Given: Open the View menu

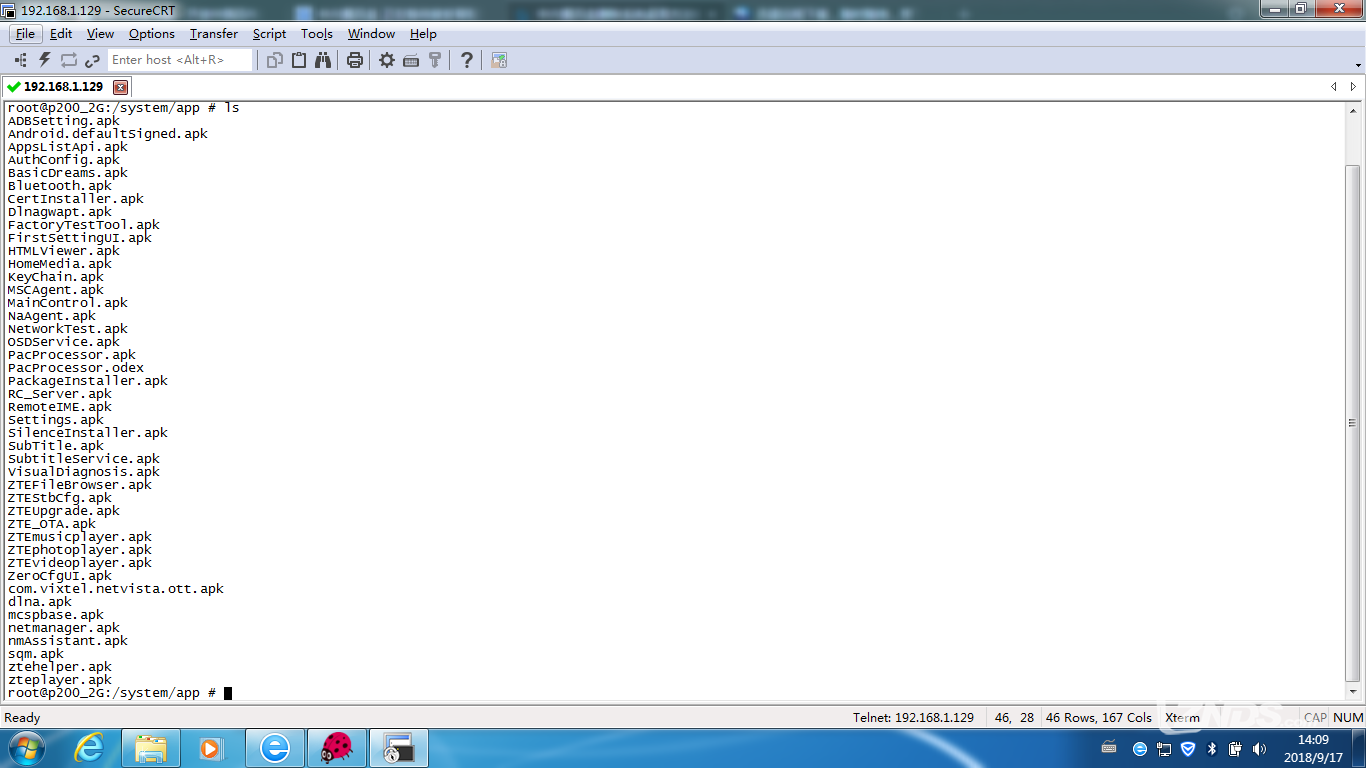Looking at the screenshot, I should pyautogui.click(x=100, y=34).
